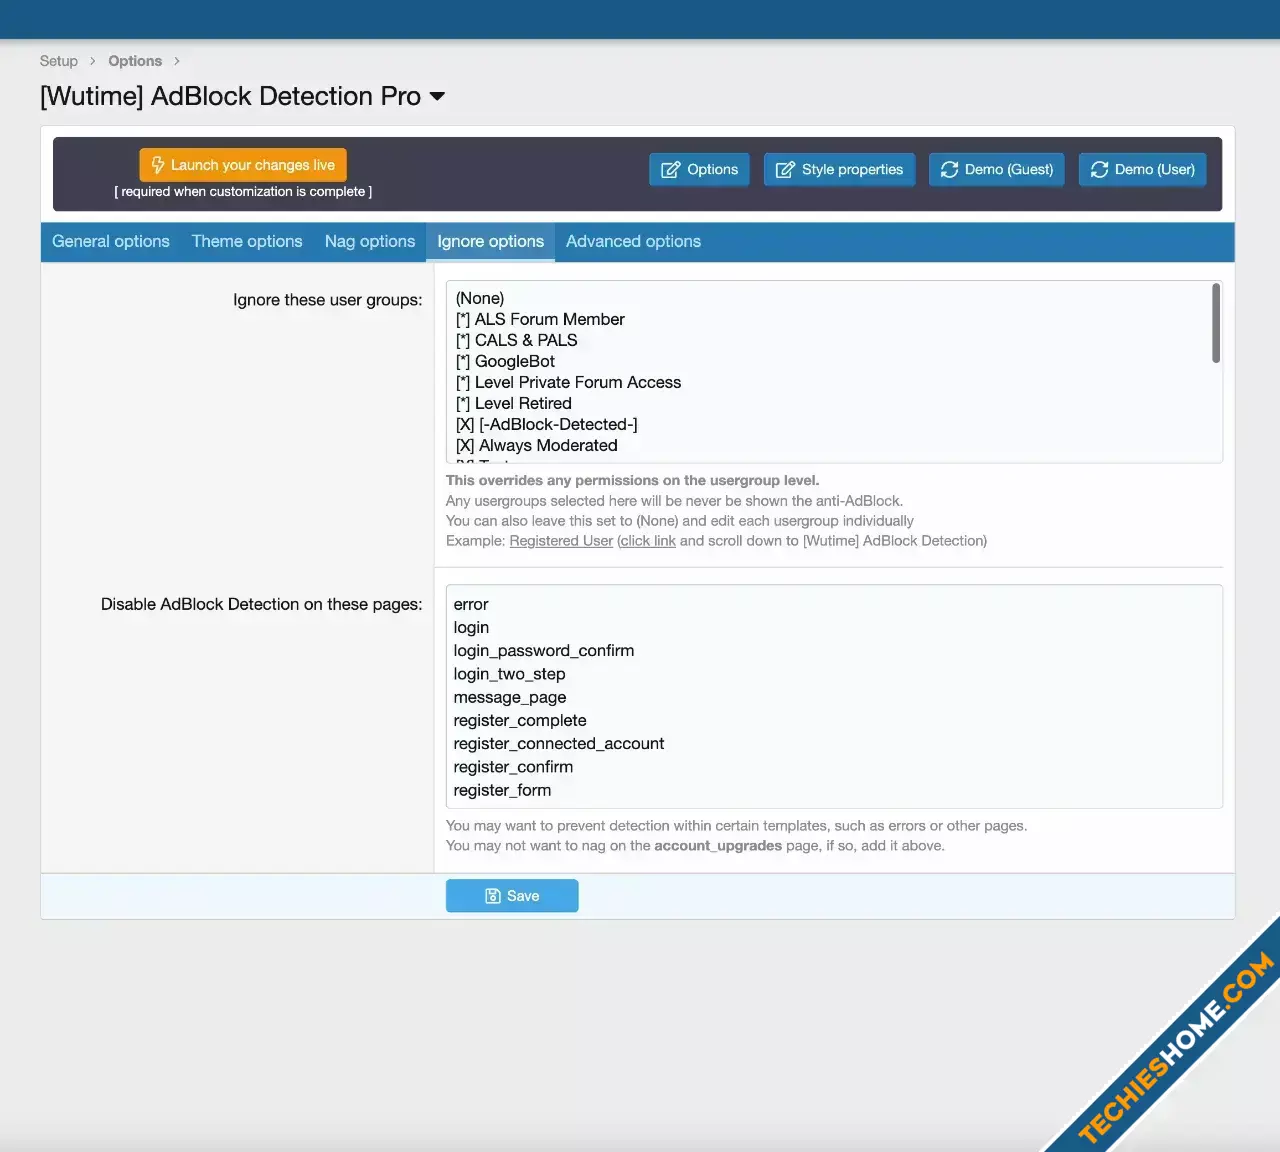The width and height of the screenshot is (1280, 1152).
Task: Click 'register_form' line in pages field
Action: click(502, 790)
